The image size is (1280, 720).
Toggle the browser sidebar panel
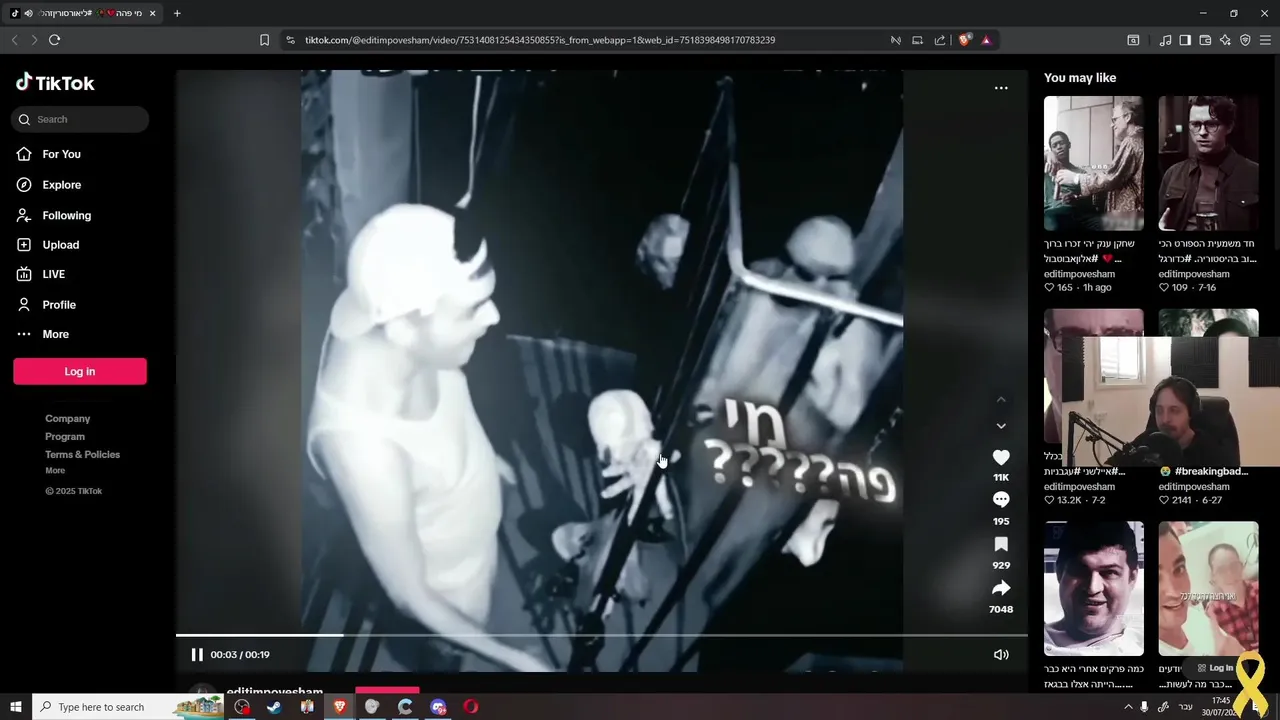pyautogui.click(x=1185, y=40)
